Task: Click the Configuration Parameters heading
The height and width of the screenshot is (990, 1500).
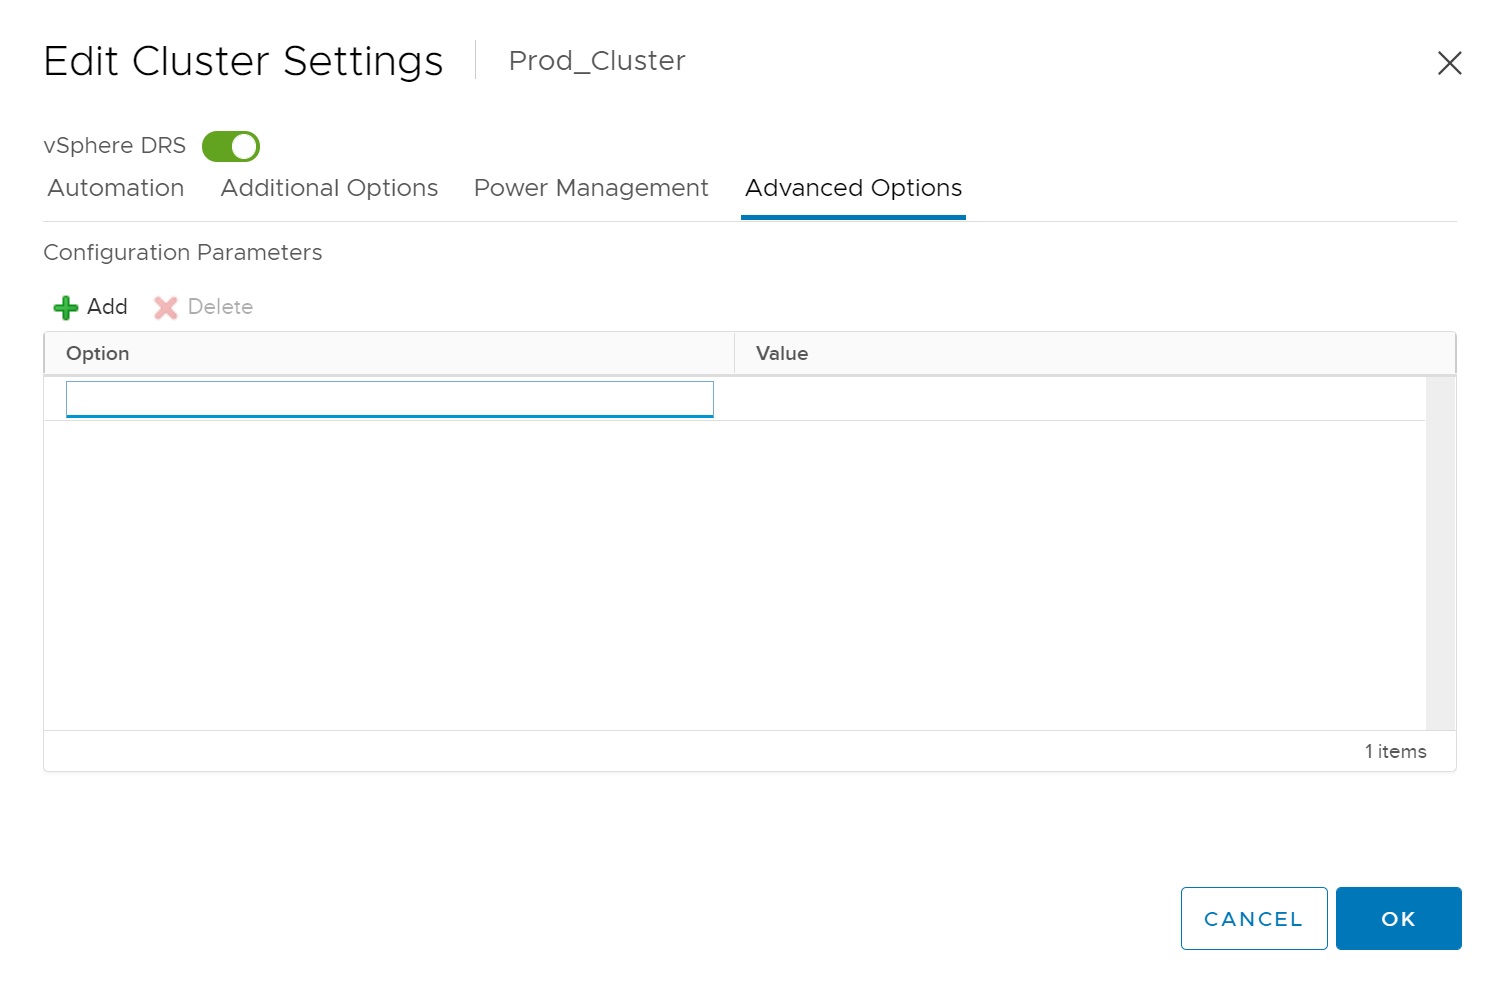Action: tap(183, 253)
